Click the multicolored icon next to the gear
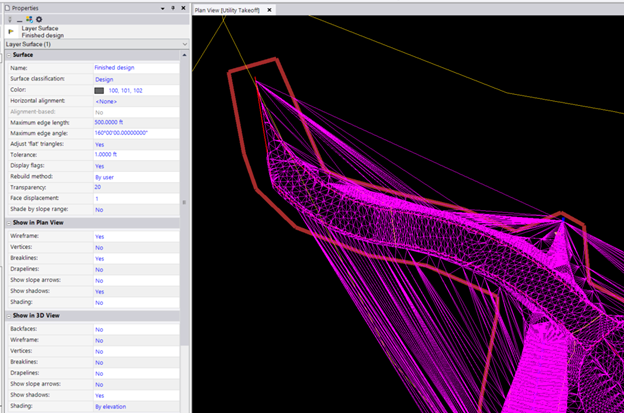The height and width of the screenshot is (413, 624). coord(29,19)
